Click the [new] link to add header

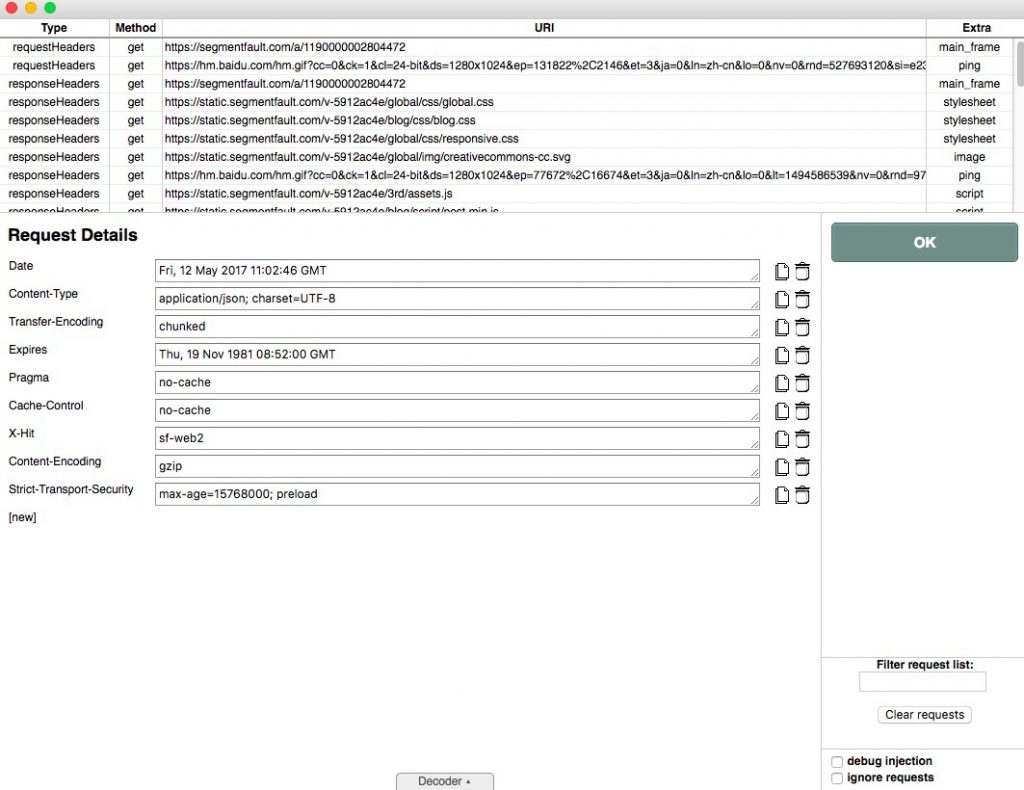pos(22,518)
